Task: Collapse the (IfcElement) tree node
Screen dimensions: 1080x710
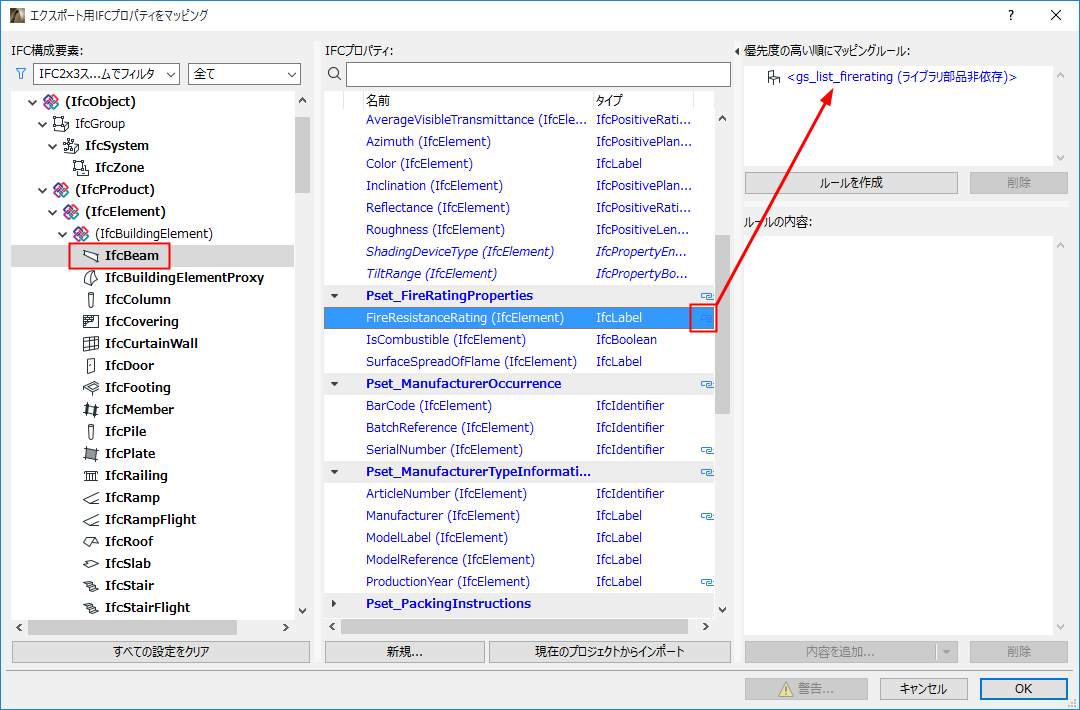Action: pos(53,212)
